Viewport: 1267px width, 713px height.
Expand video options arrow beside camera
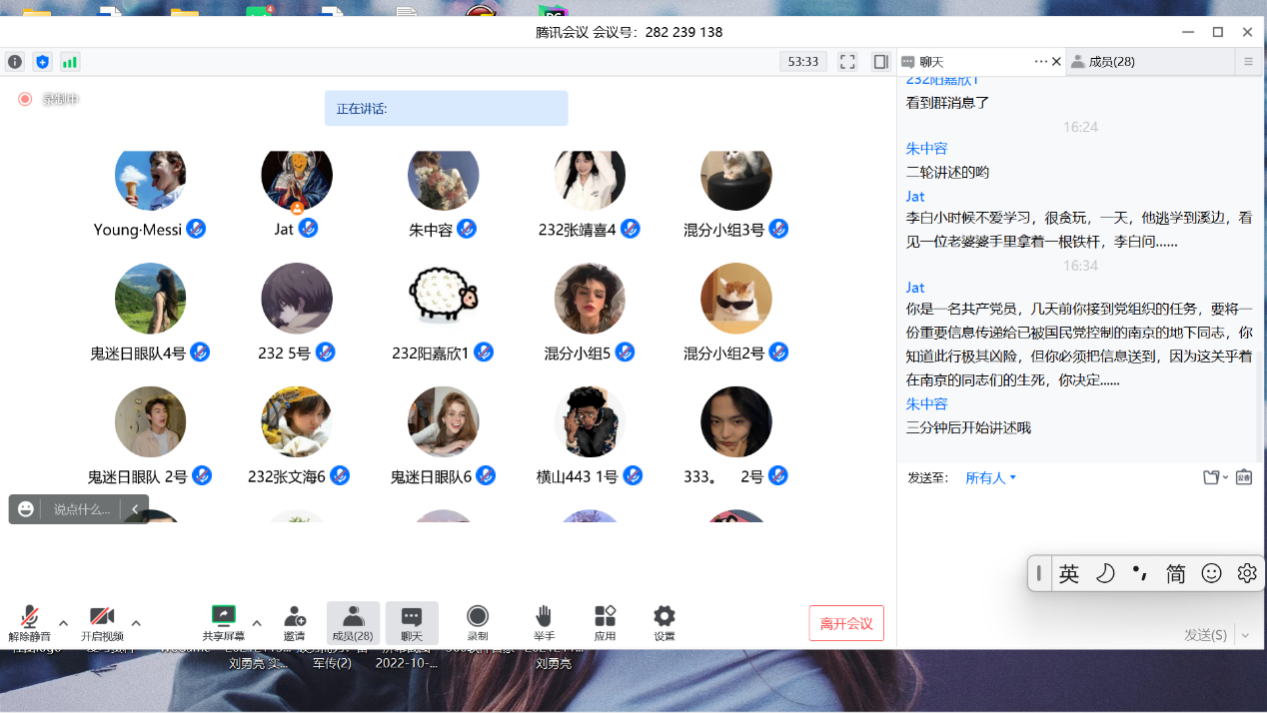point(136,623)
